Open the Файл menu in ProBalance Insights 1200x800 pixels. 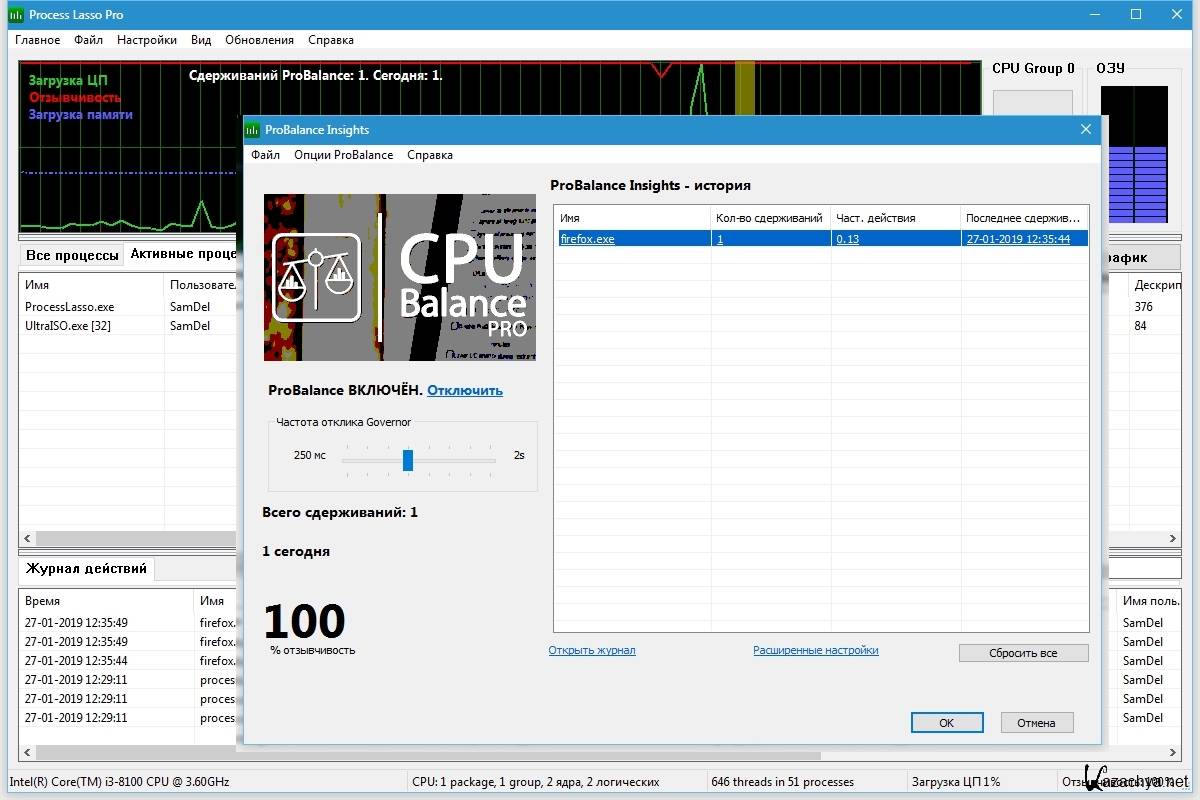coord(265,155)
